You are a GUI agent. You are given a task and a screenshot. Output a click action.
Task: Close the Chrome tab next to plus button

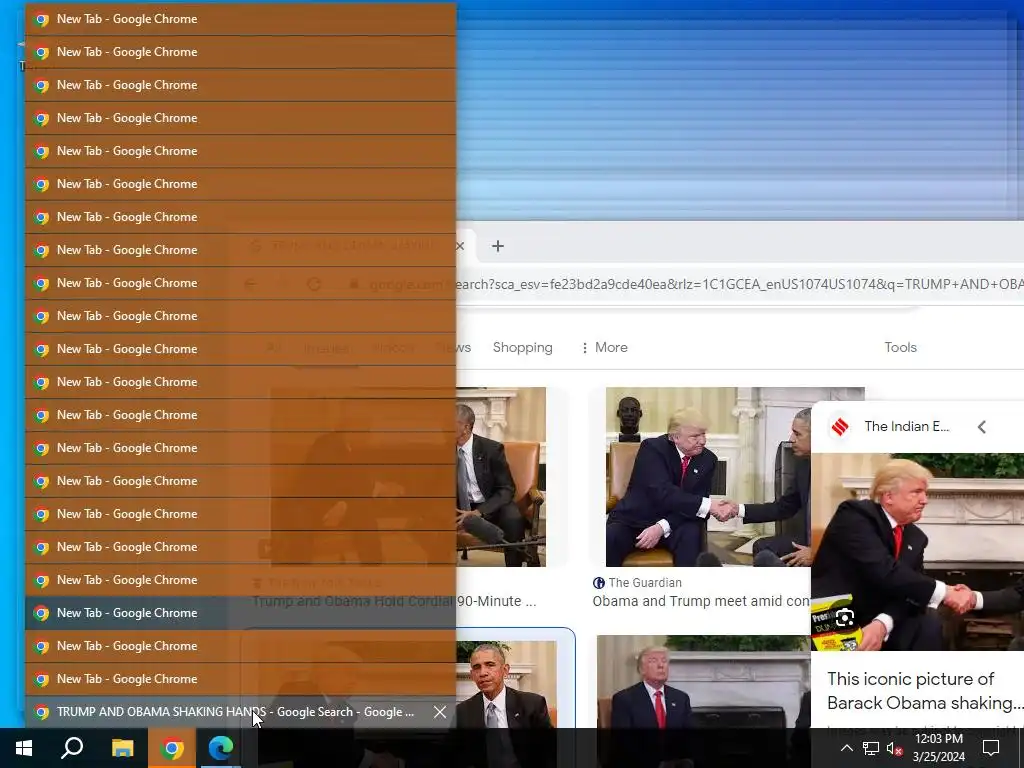460,246
